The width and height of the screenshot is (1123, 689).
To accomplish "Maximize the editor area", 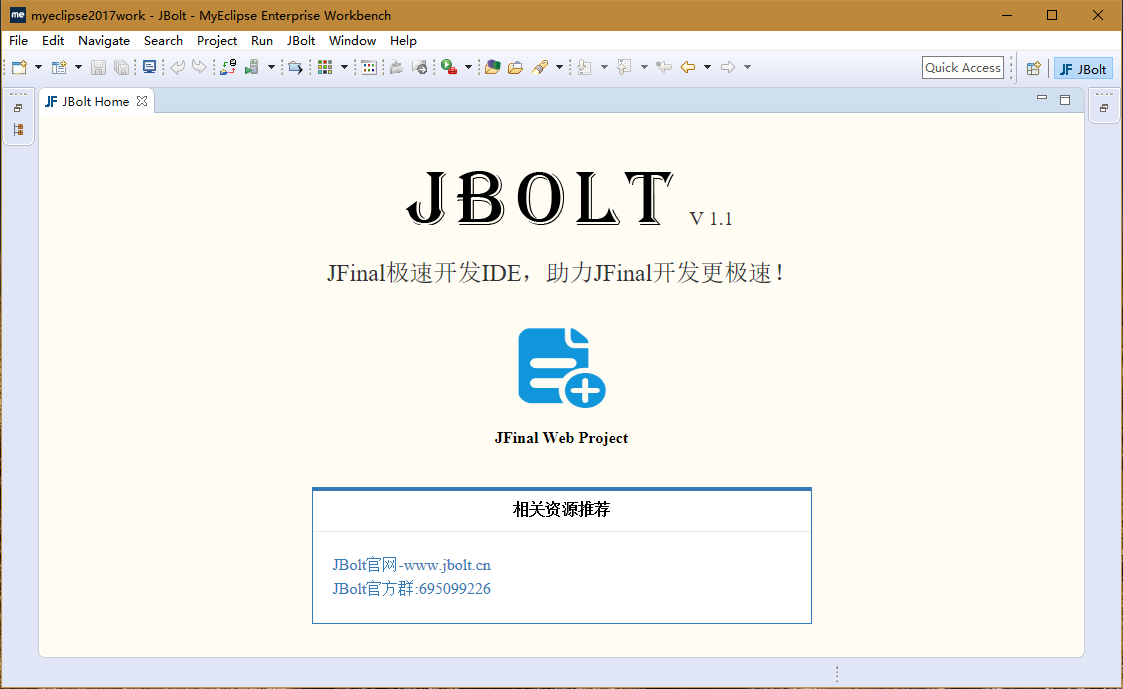I will [x=1065, y=100].
